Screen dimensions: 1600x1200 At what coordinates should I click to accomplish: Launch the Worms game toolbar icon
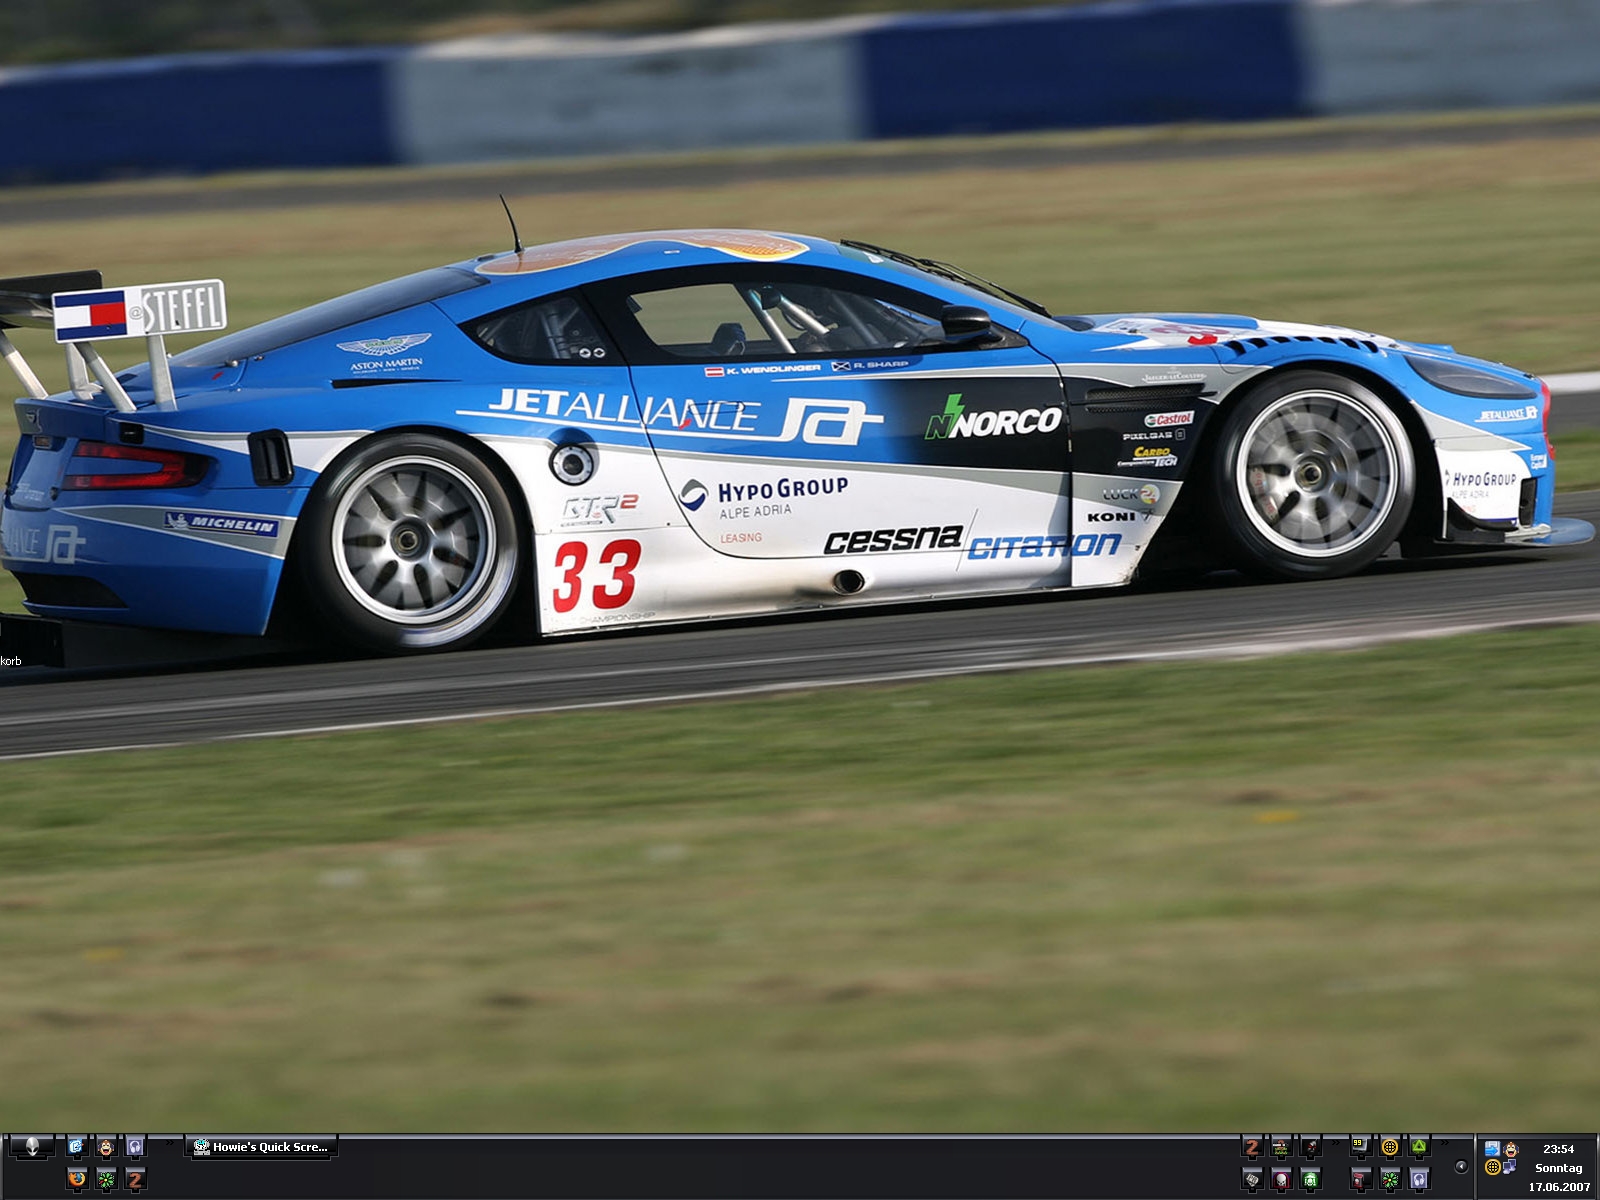pos(1280,1147)
